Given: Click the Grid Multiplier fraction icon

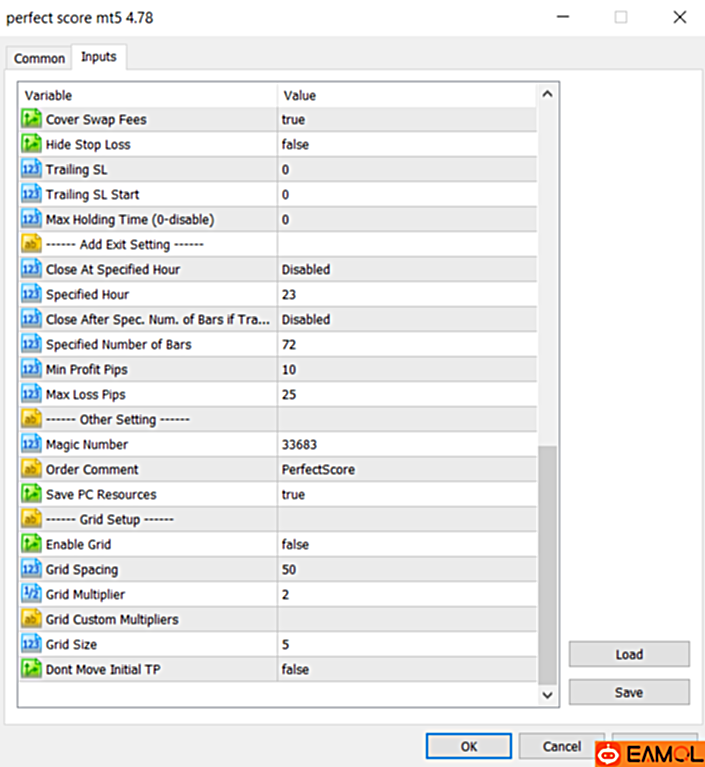Looking at the screenshot, I should click(x=31, y=594).
